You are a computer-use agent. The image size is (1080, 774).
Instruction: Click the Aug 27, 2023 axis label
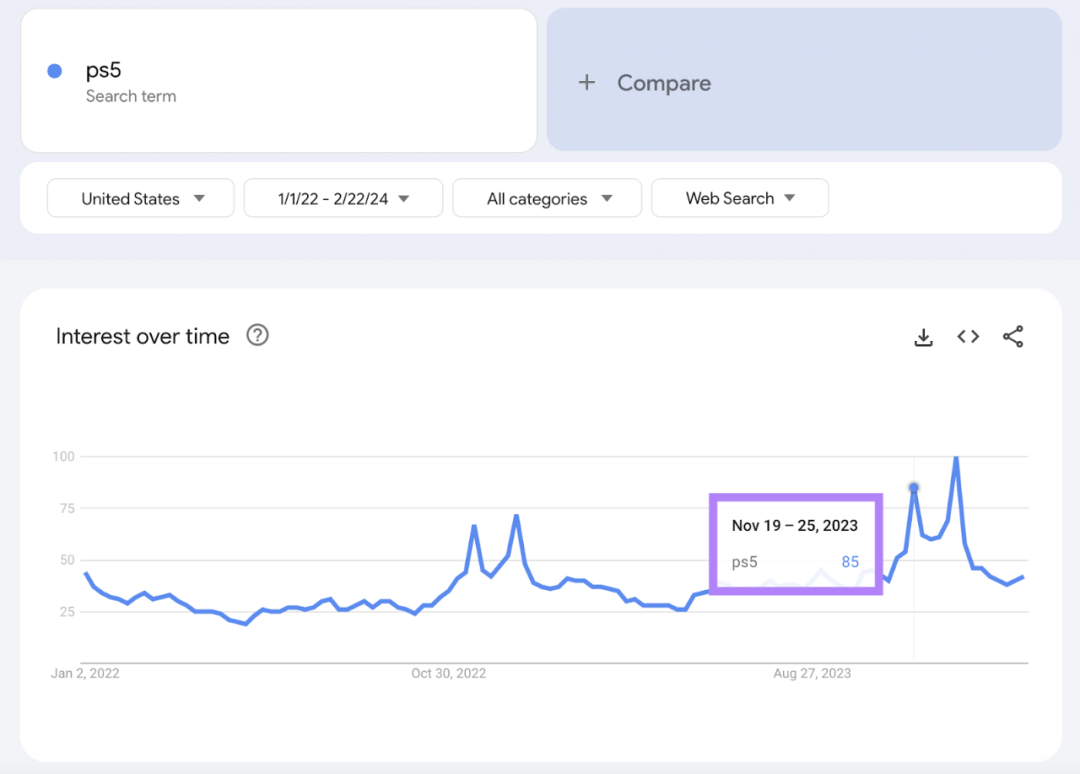click(812, 673)
